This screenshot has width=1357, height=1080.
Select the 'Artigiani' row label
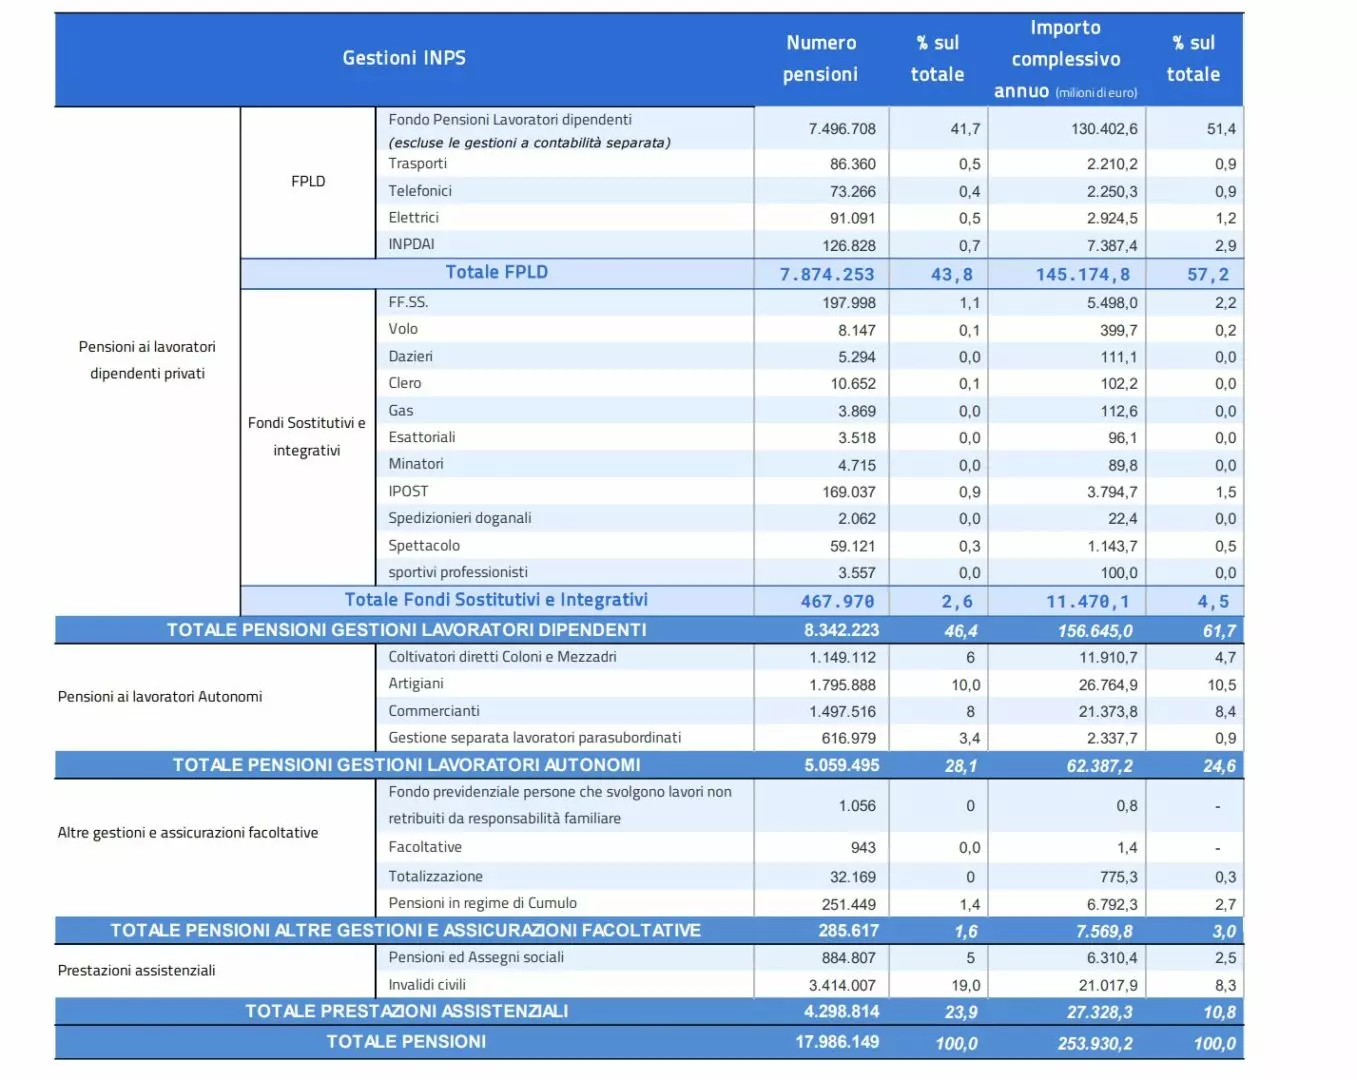416,684
